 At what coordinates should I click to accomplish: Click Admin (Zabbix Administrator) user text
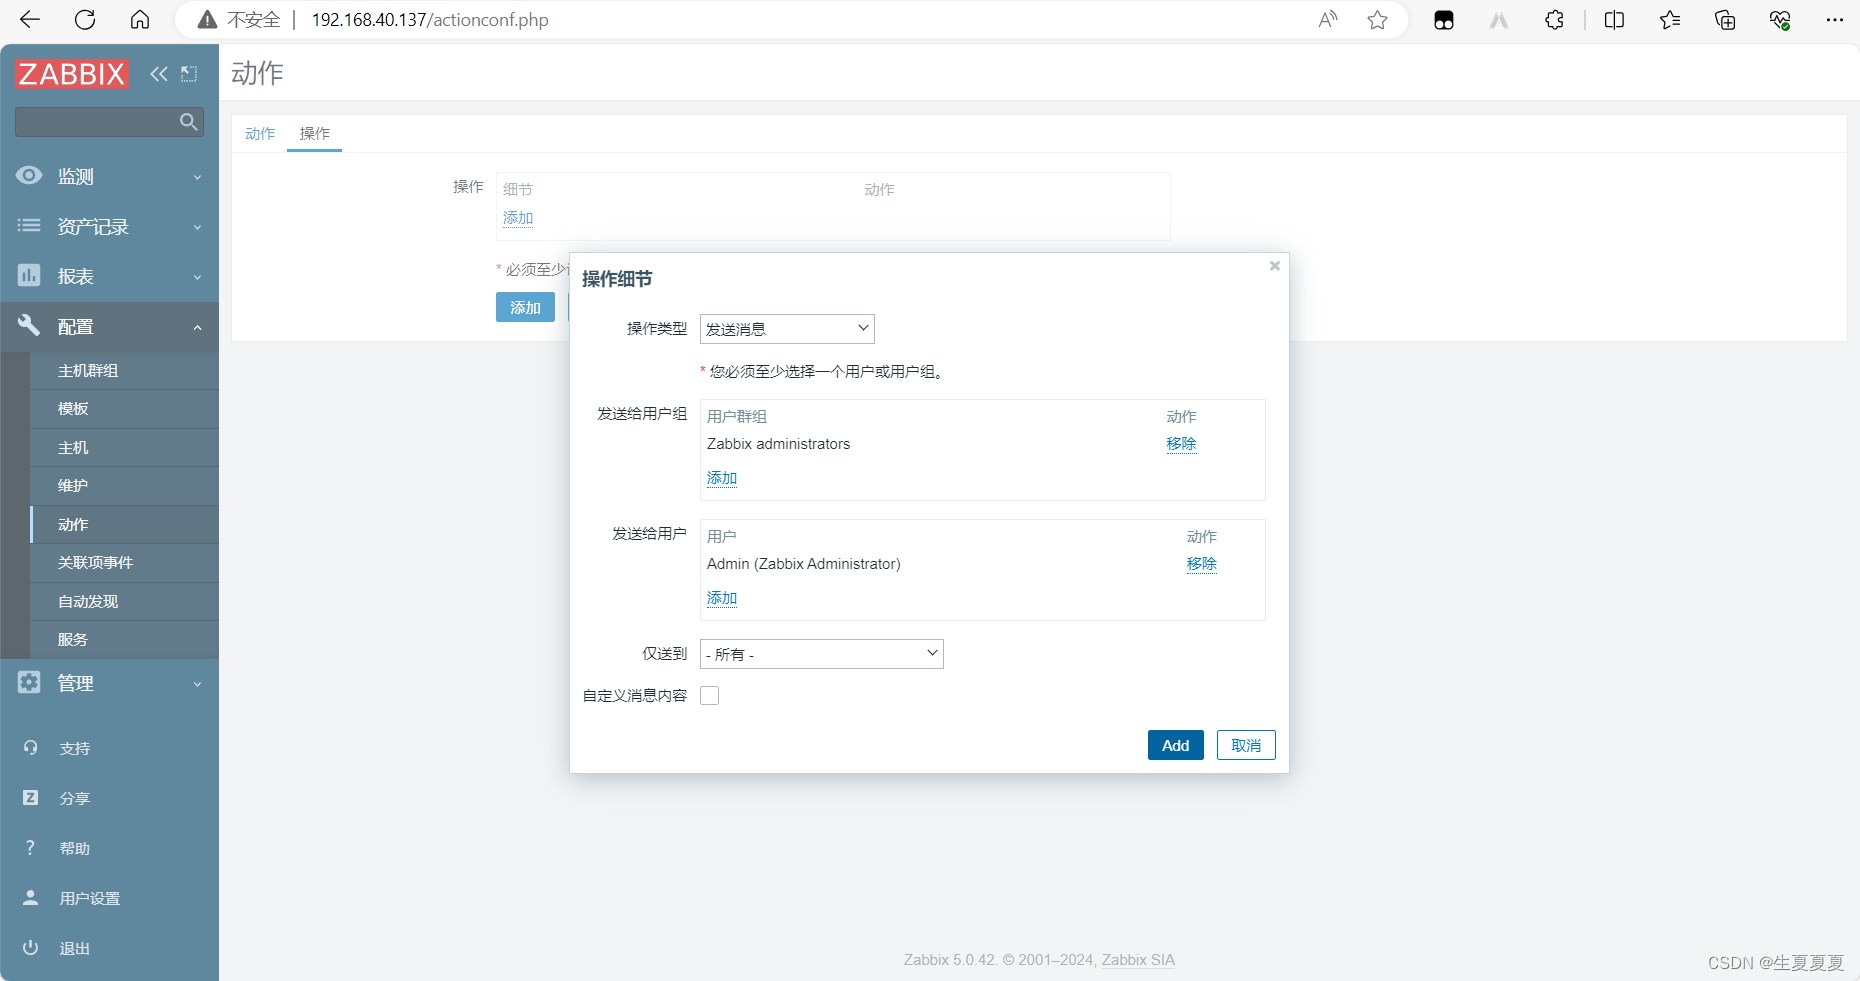click(803, 564)
